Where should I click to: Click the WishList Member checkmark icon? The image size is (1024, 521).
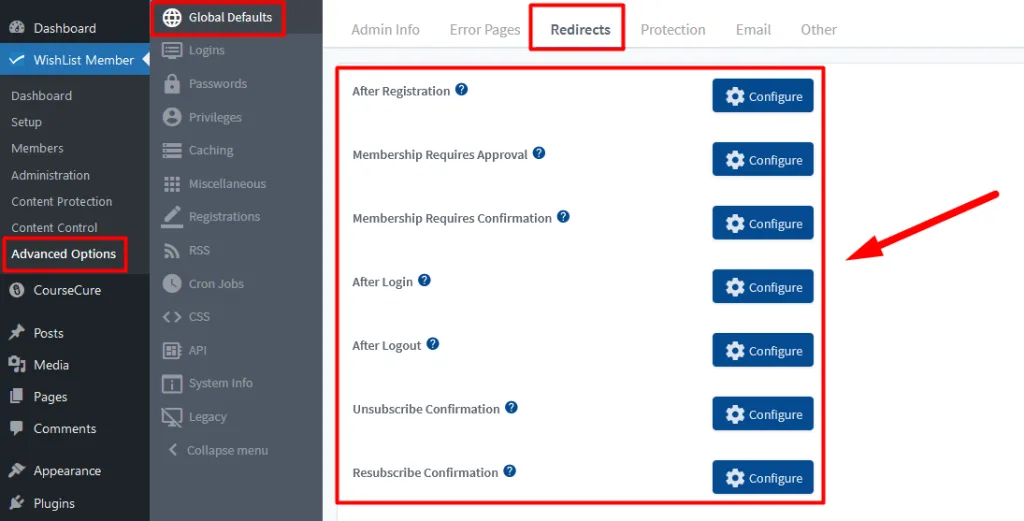click(17, 59)
